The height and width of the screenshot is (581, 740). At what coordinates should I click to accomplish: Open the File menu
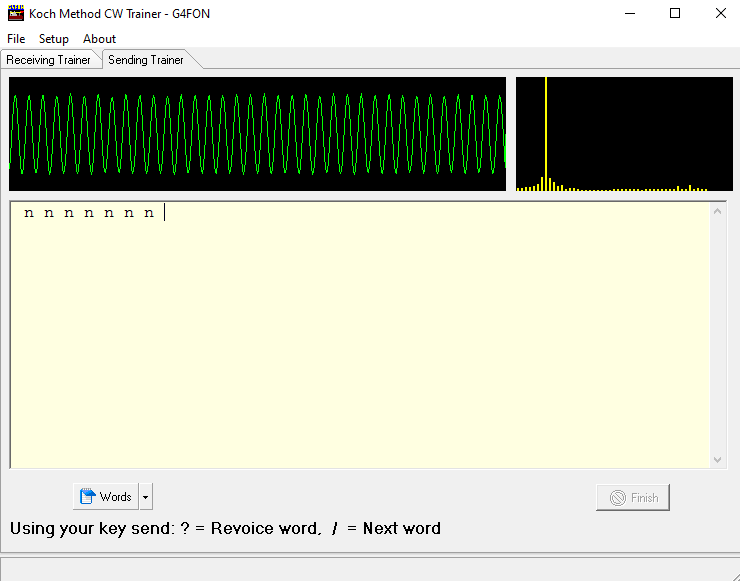point(16,39)
